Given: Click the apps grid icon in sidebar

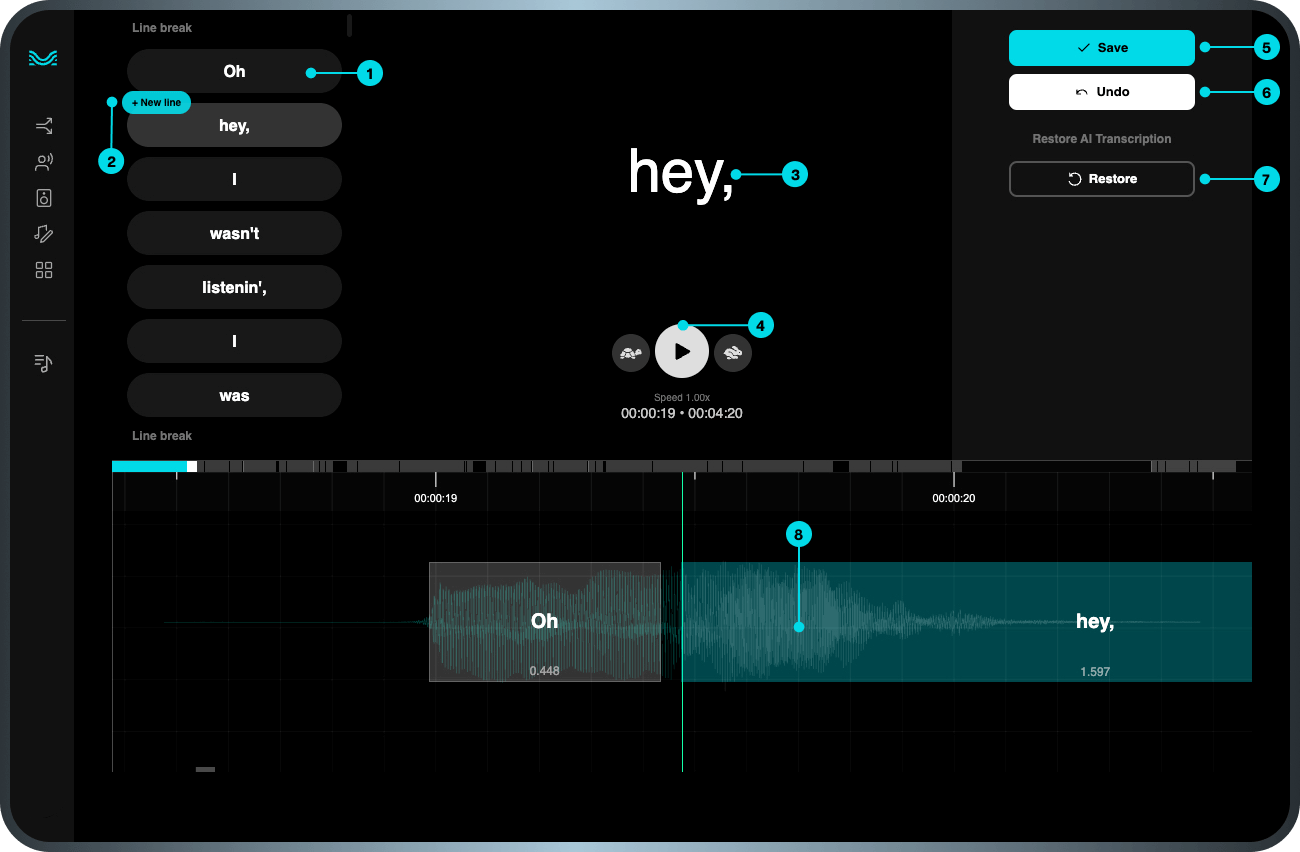Looking at the screenshot, I should tap(43, 269).
